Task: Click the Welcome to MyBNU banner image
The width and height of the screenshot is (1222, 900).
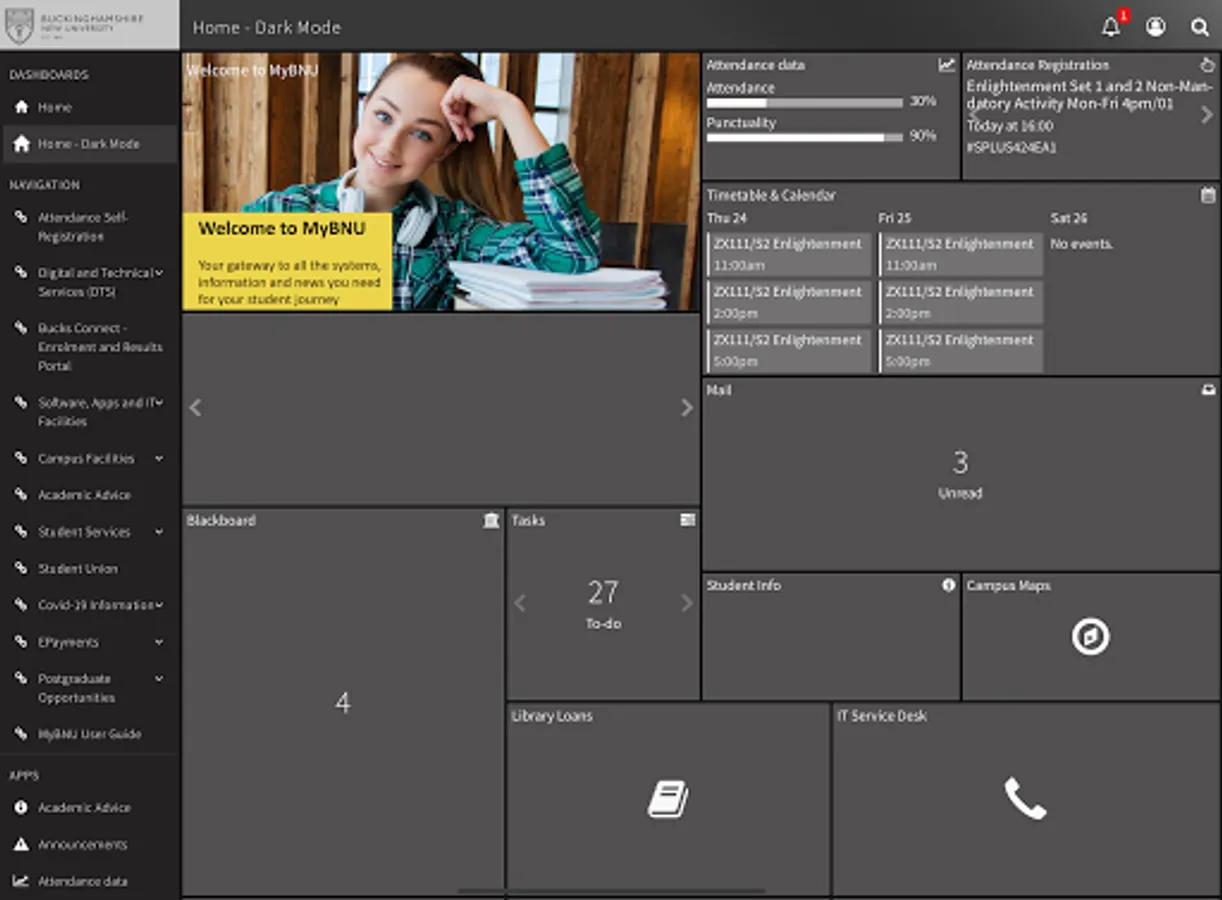Action: 441,182
